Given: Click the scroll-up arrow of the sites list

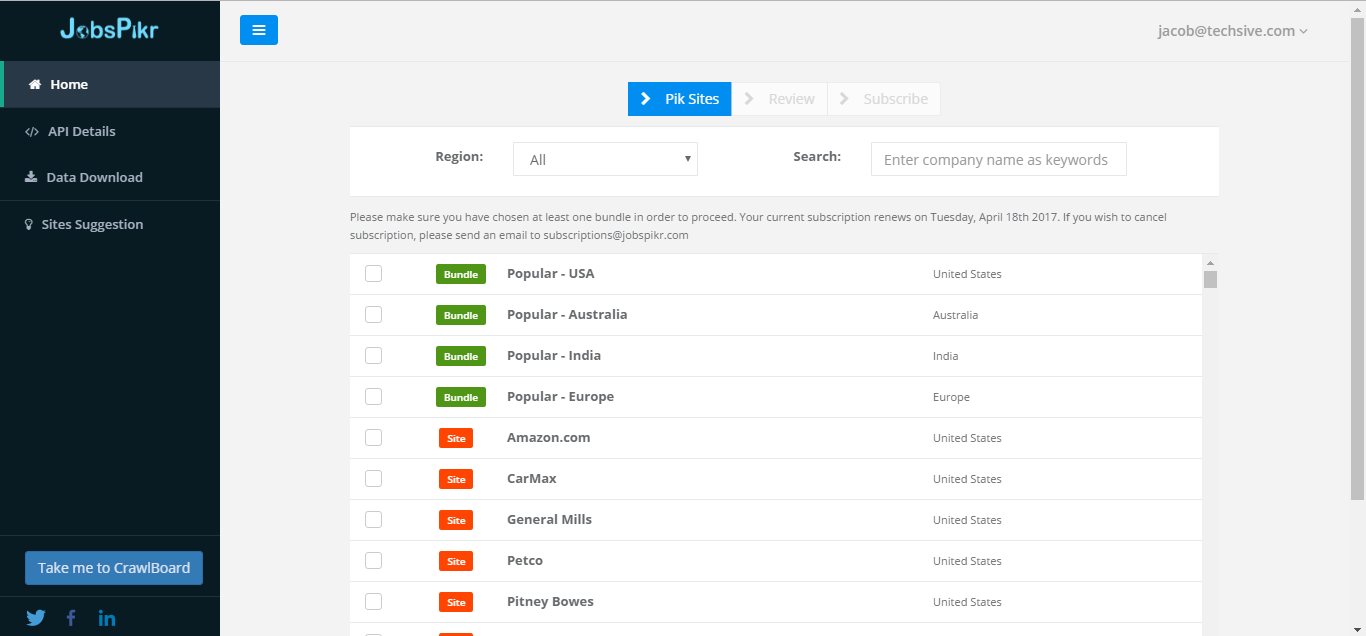Looking at the screenshot, I should [x=1210, y=262].
